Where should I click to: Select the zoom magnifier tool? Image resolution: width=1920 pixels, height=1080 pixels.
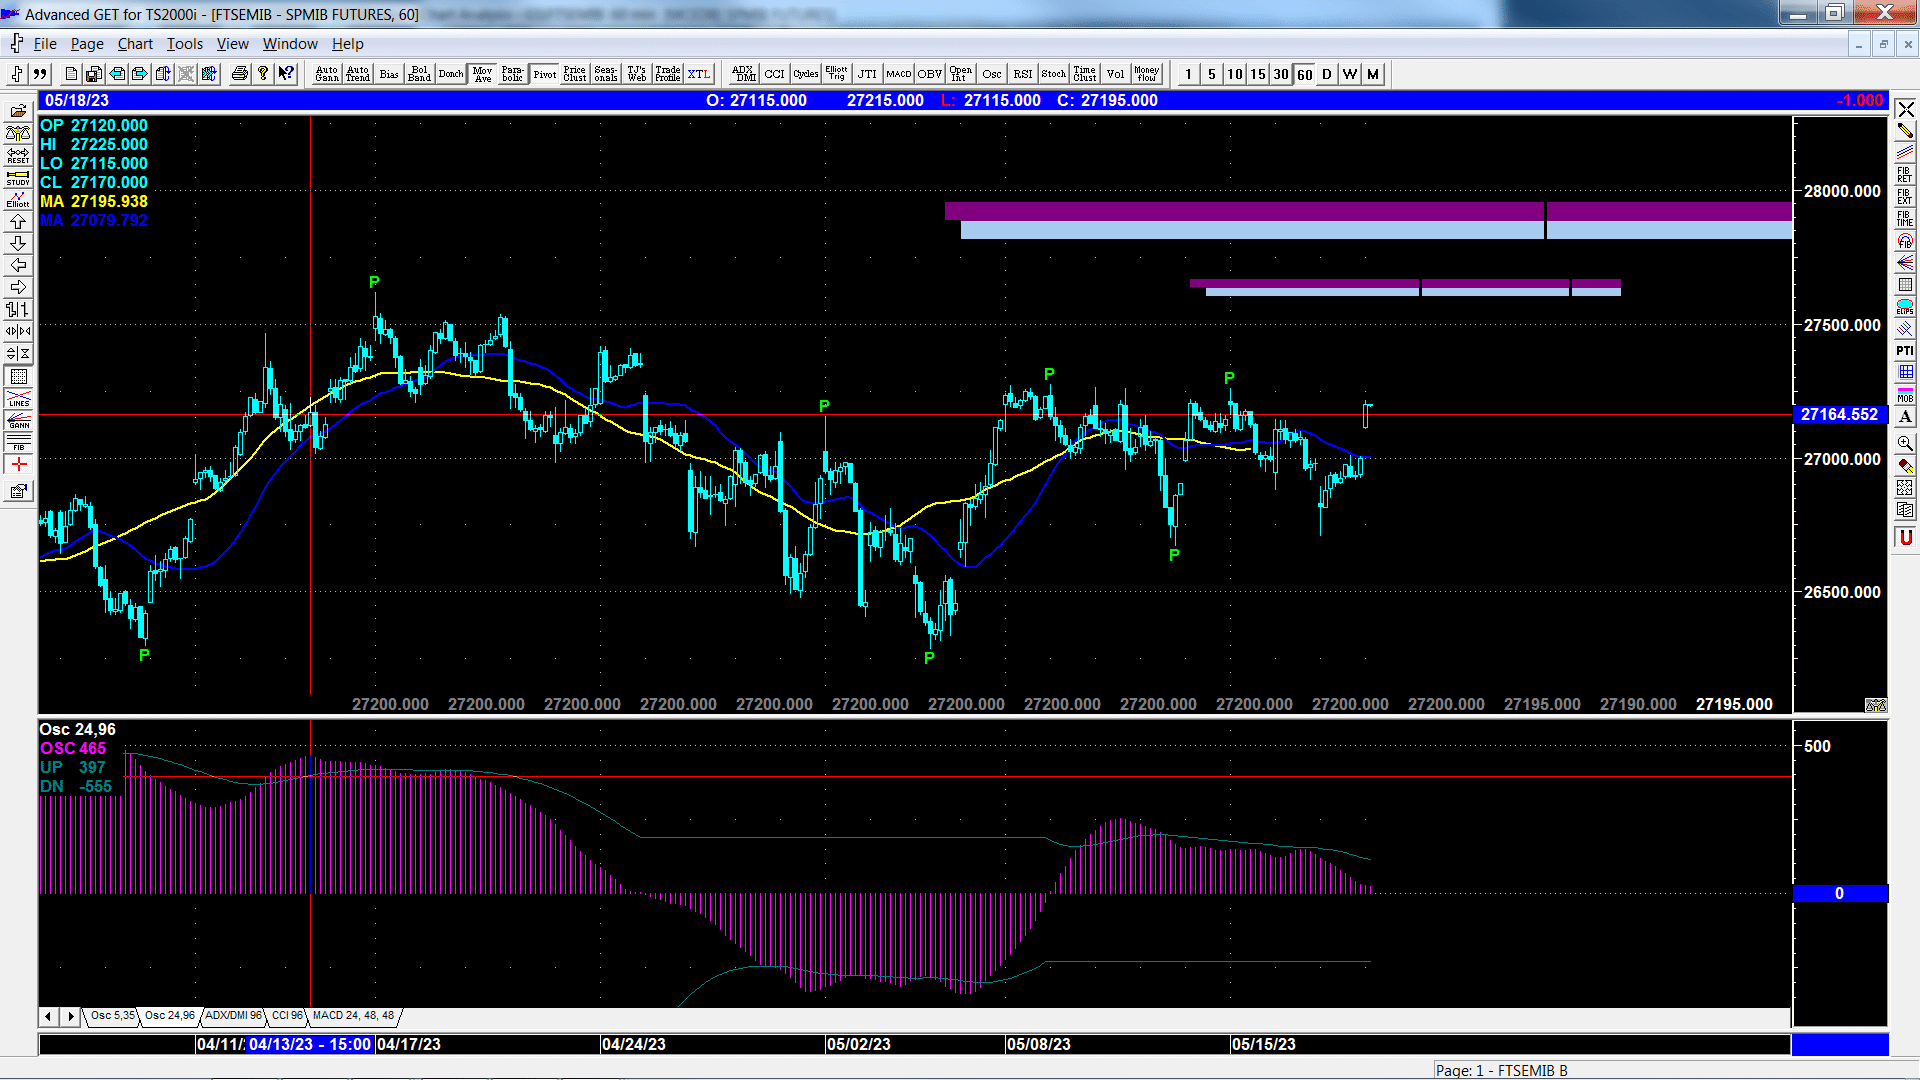(1905, 443)
